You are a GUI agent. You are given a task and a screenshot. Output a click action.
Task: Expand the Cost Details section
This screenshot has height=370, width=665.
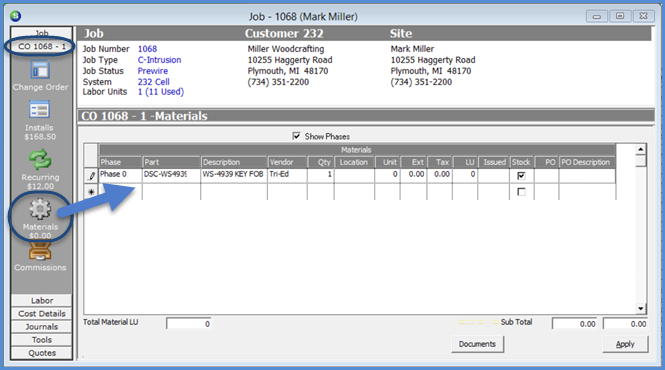[x=42, y=314]
